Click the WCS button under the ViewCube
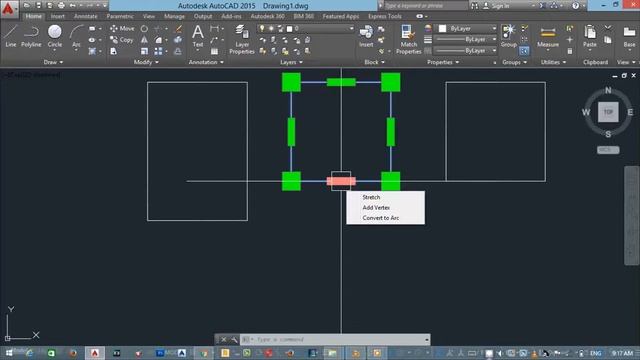Viewport: 640px width, 360px height. (608, 150)
